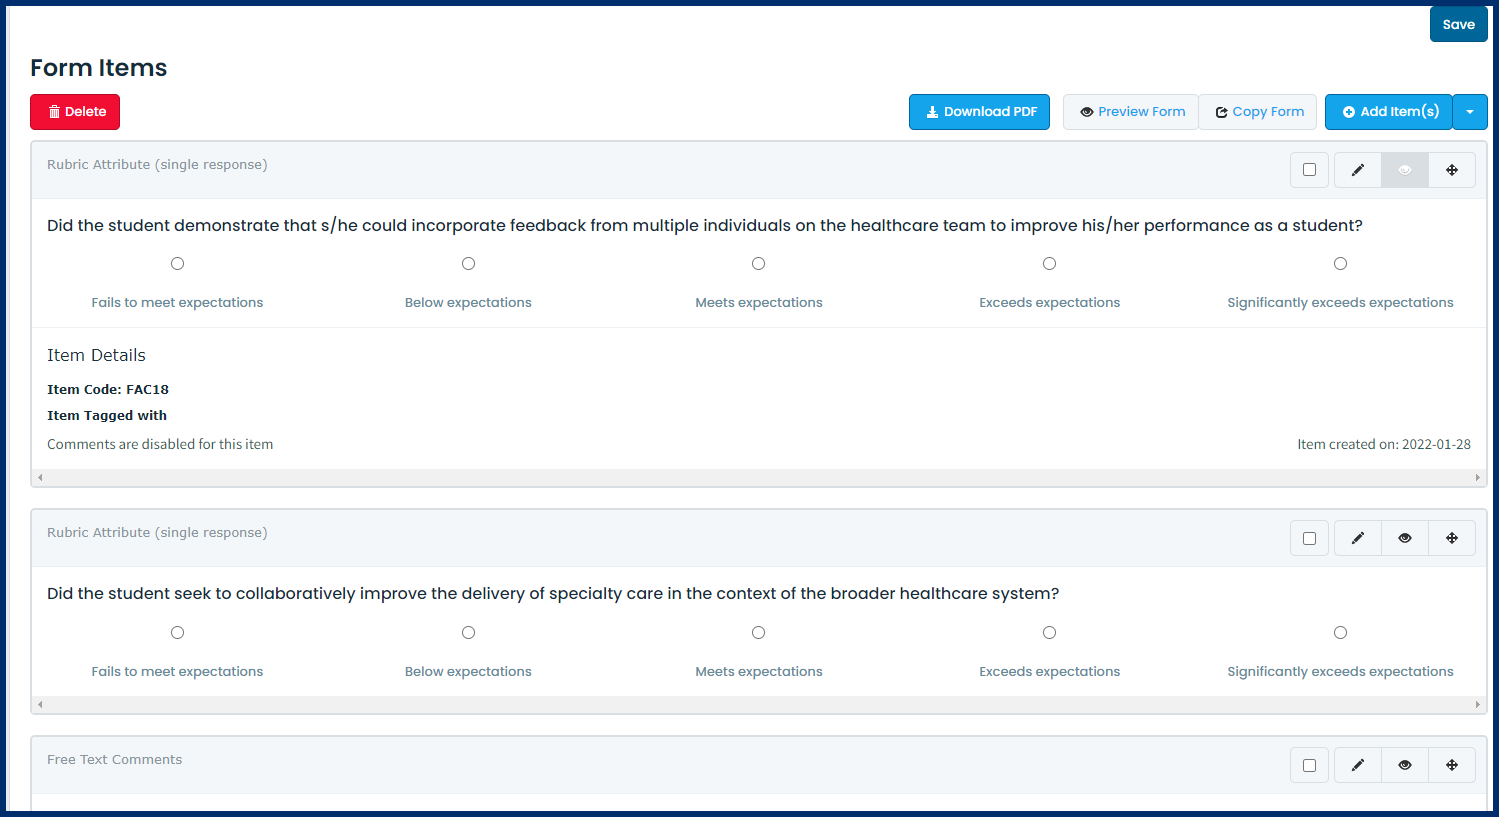Edit the Free Text Comments item
Screen dimensions: 1499x817
(x=1358, y=765)
